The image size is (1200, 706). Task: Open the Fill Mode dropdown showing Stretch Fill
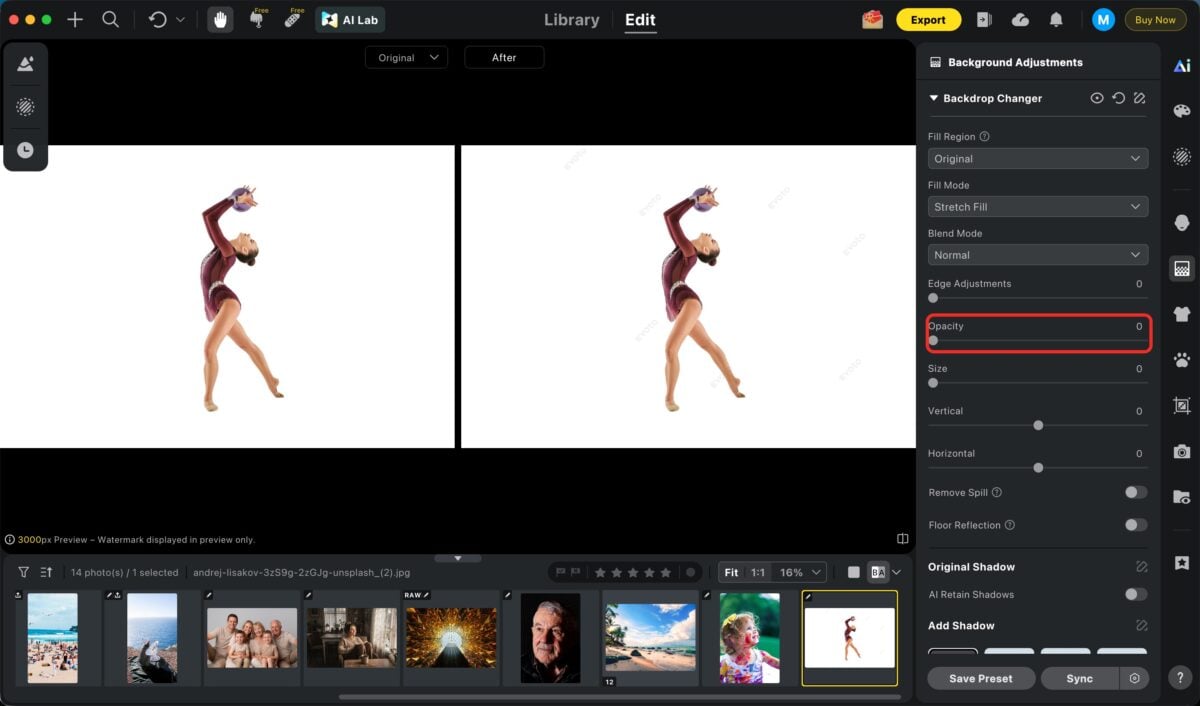[1037, 206]
